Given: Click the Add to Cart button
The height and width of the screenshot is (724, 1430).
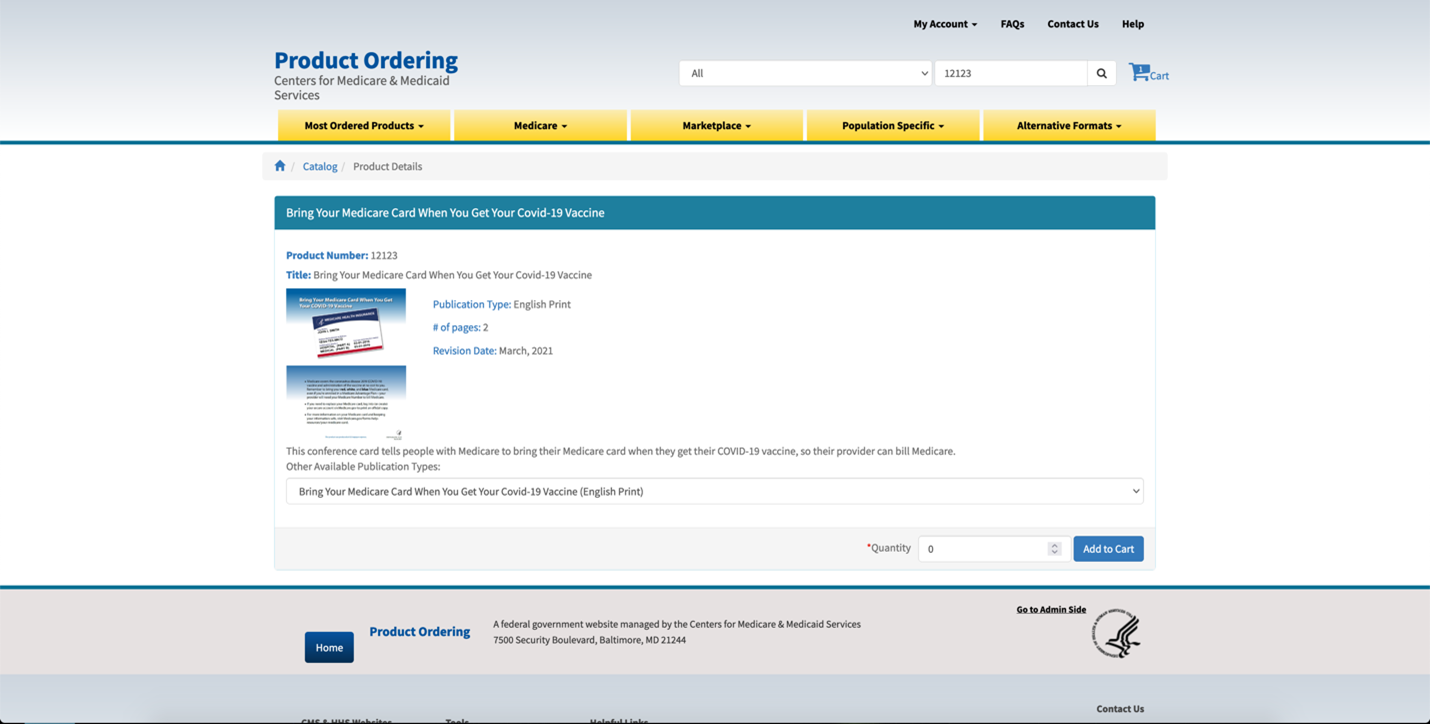Looking at the screenshot, I should [1108, 549].
